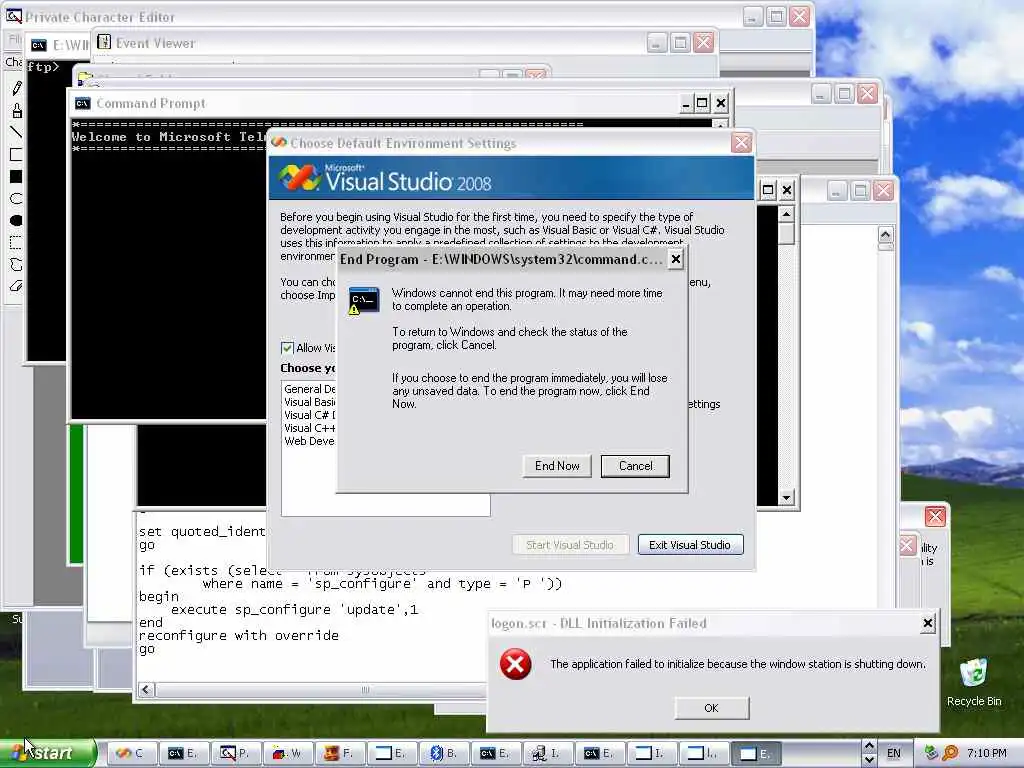Click the first command prompt taskbar button
The width and height of the screenshot is (1024, 768).
[182, 753]
